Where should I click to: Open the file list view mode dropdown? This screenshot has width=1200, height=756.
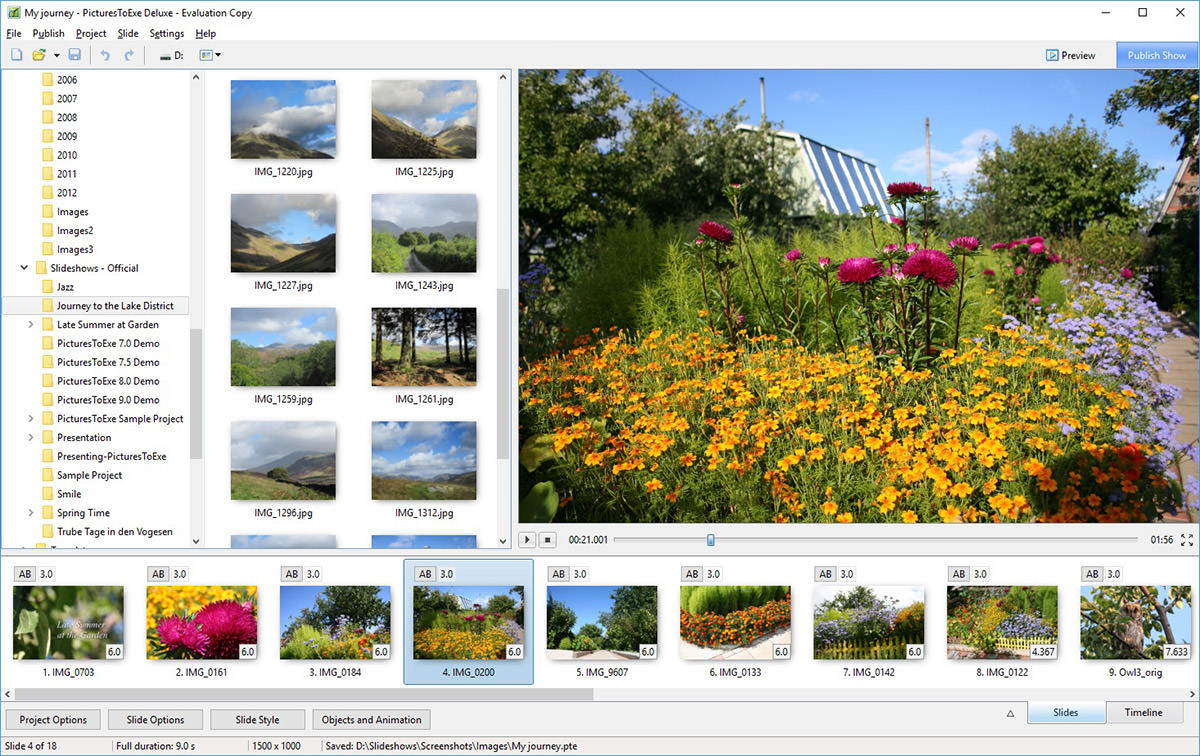(x=210, y=55)
